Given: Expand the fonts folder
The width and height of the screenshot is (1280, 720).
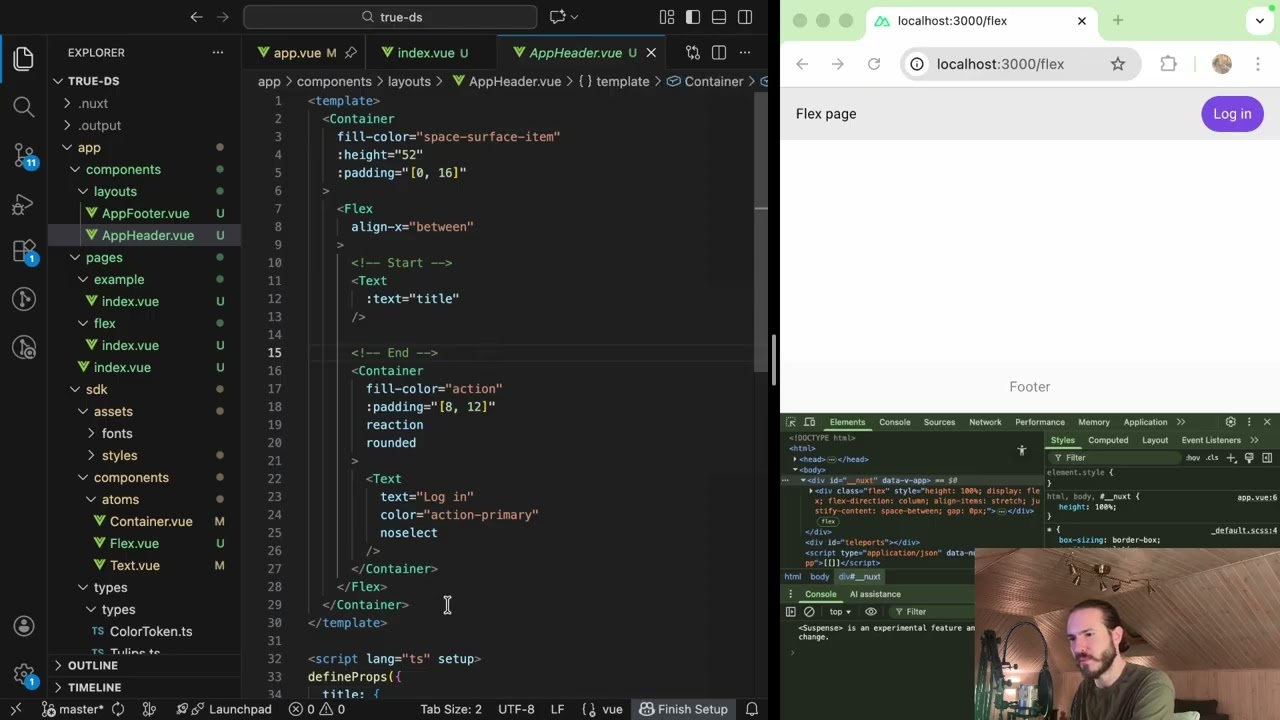Looking at the screenshot, I should pos(91,433).
